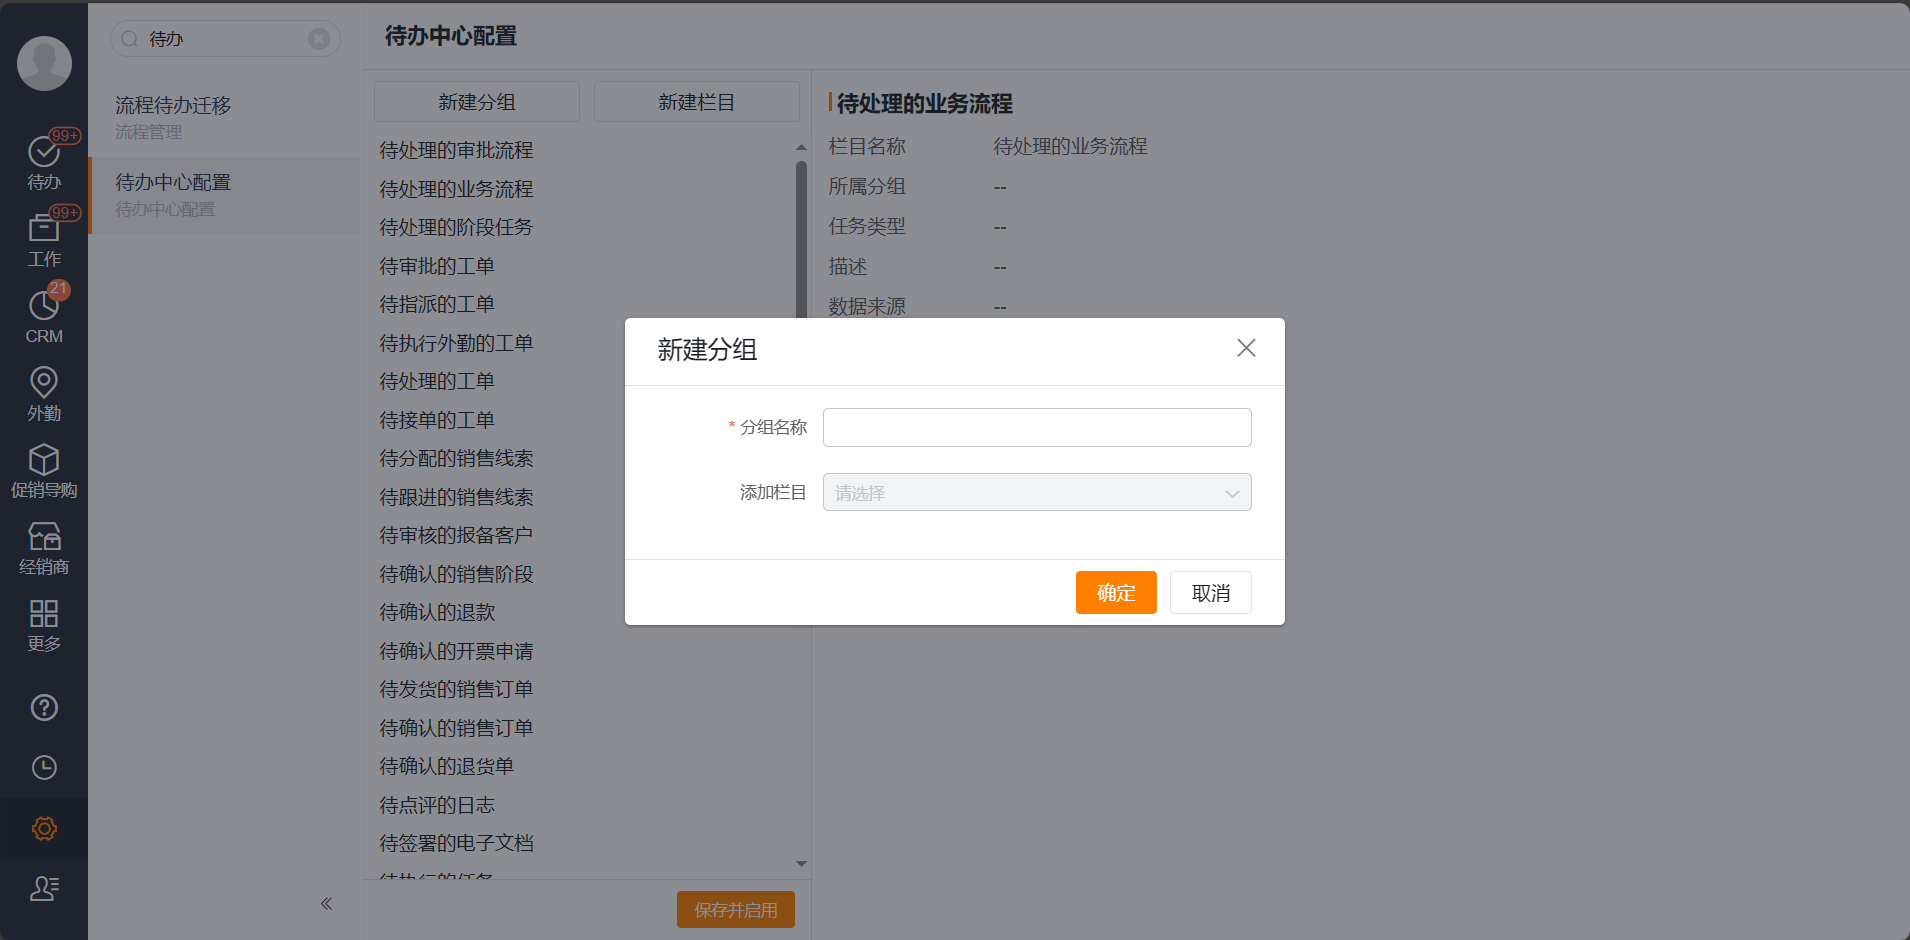Select 待处理的业务流程 in list
The height and width of the screenshot is (940, 1910).
point(456,189)
